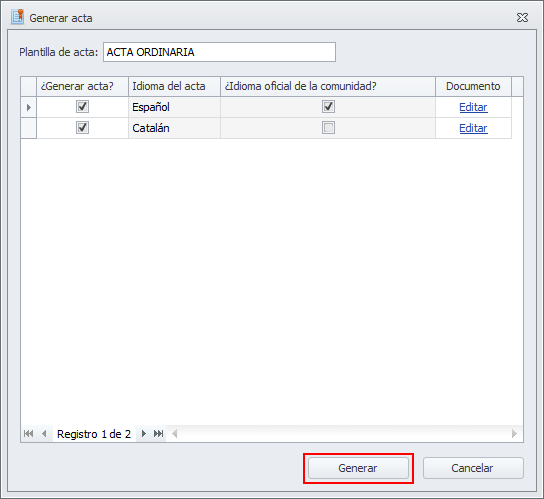Open Editar link for Español document
Image resolution: width=544 pixels, height=499 pixels.
(x=473, y=107)
